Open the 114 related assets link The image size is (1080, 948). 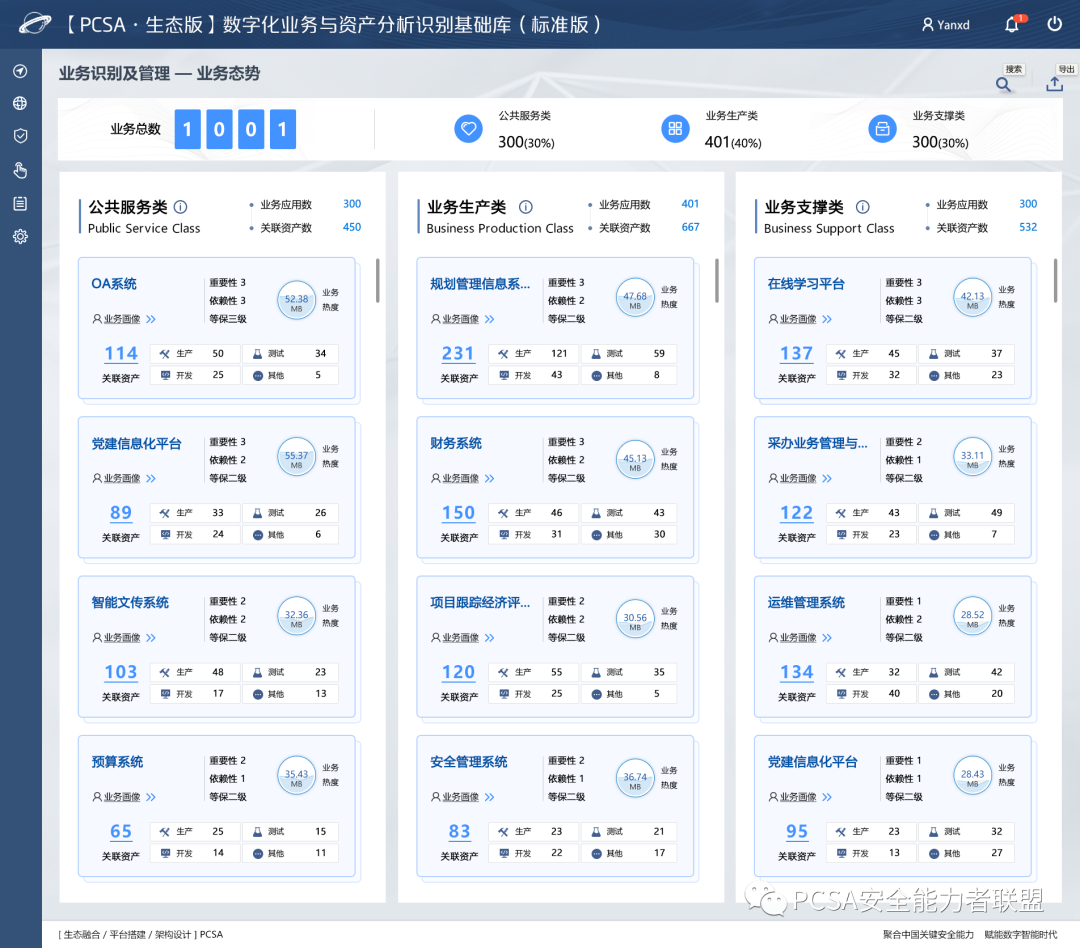[x=121, y=353]
